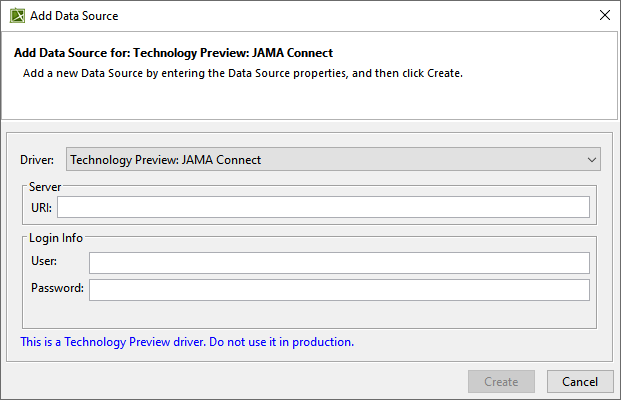Viewport: 621px width, 400px height.
Task: Close the Add Data Source dialog
Action: pos(603,15)
